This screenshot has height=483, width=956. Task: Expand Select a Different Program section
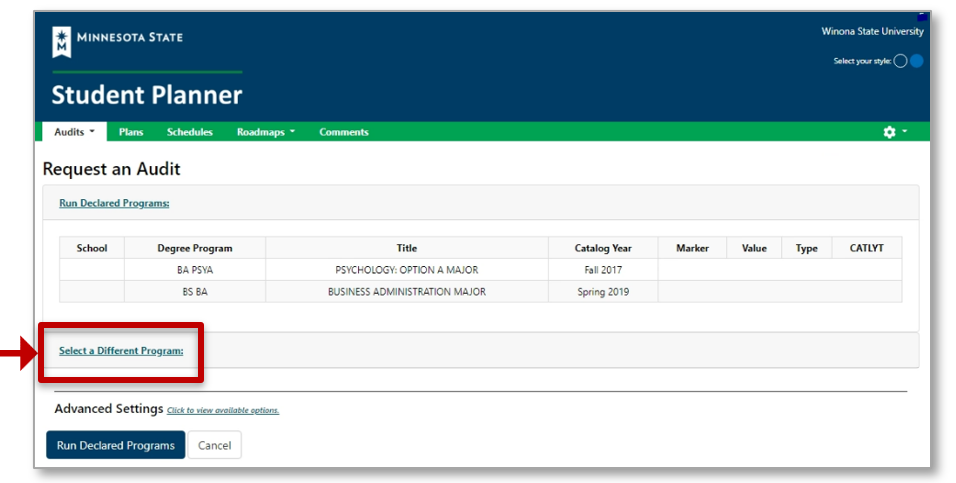[121, 351]
